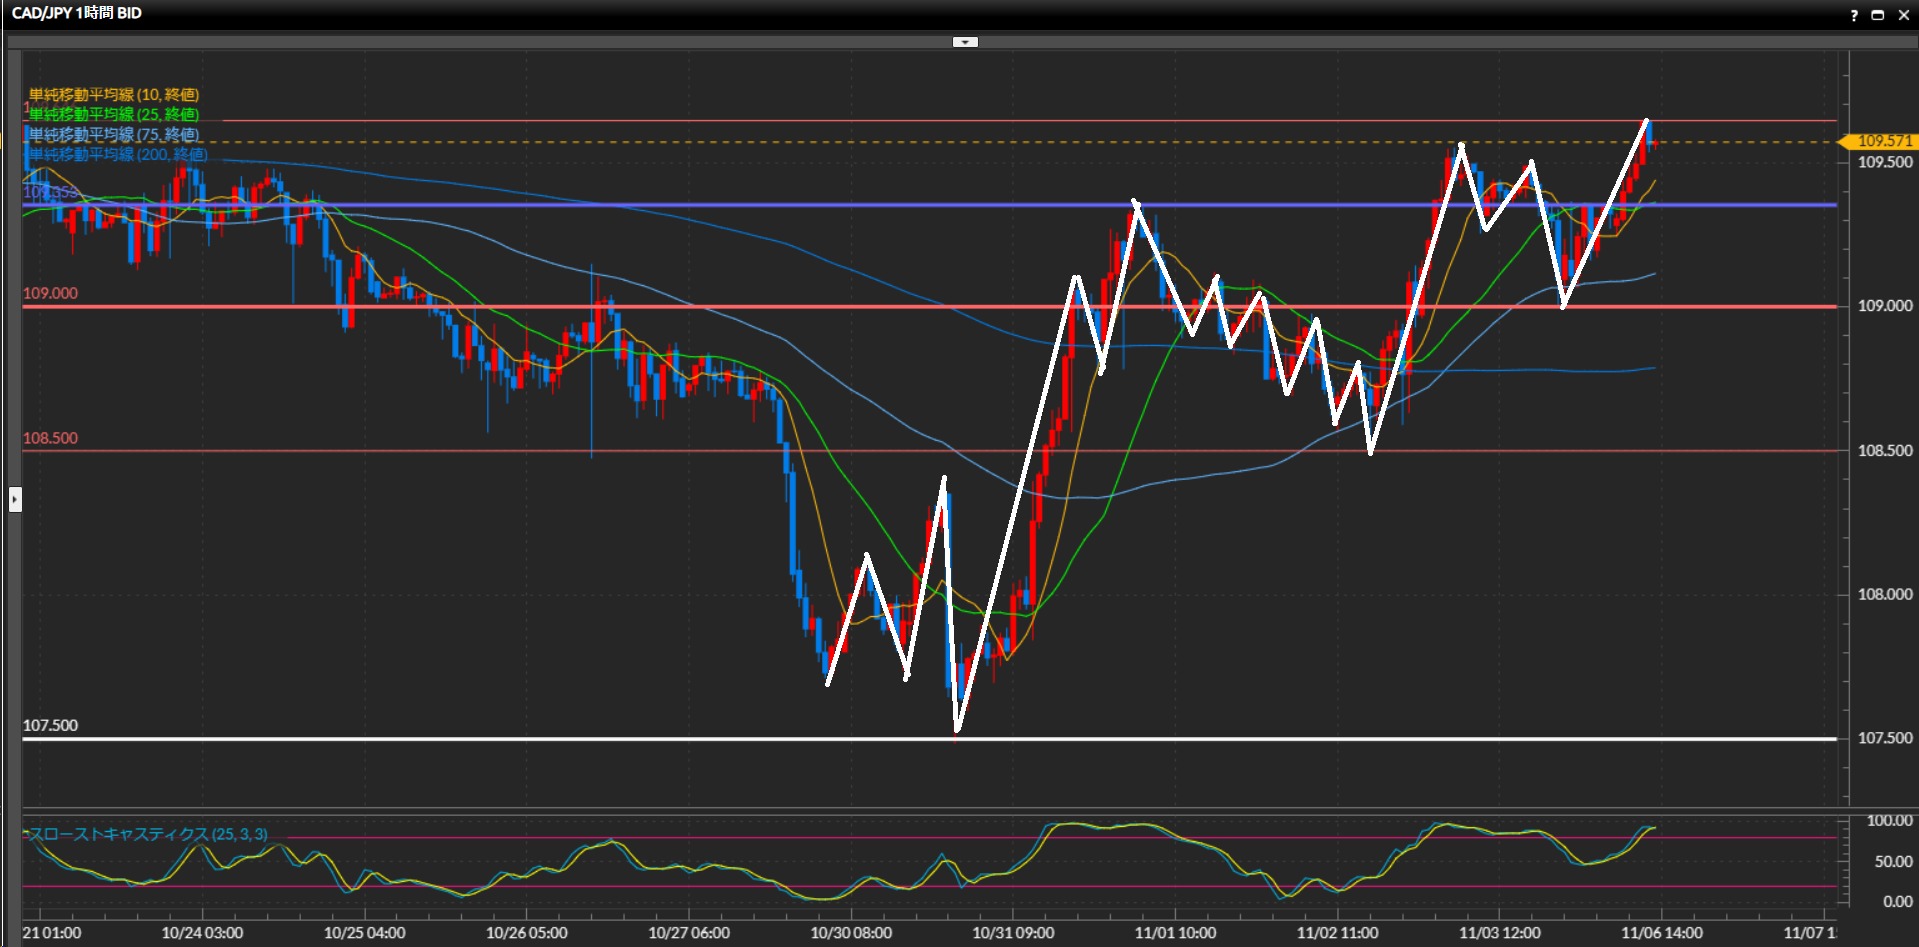The height and width of the screenshot is (947, 1919).
Task: Click the 10/30 08:00 time axis label
Action: click(x=851, y=933)
